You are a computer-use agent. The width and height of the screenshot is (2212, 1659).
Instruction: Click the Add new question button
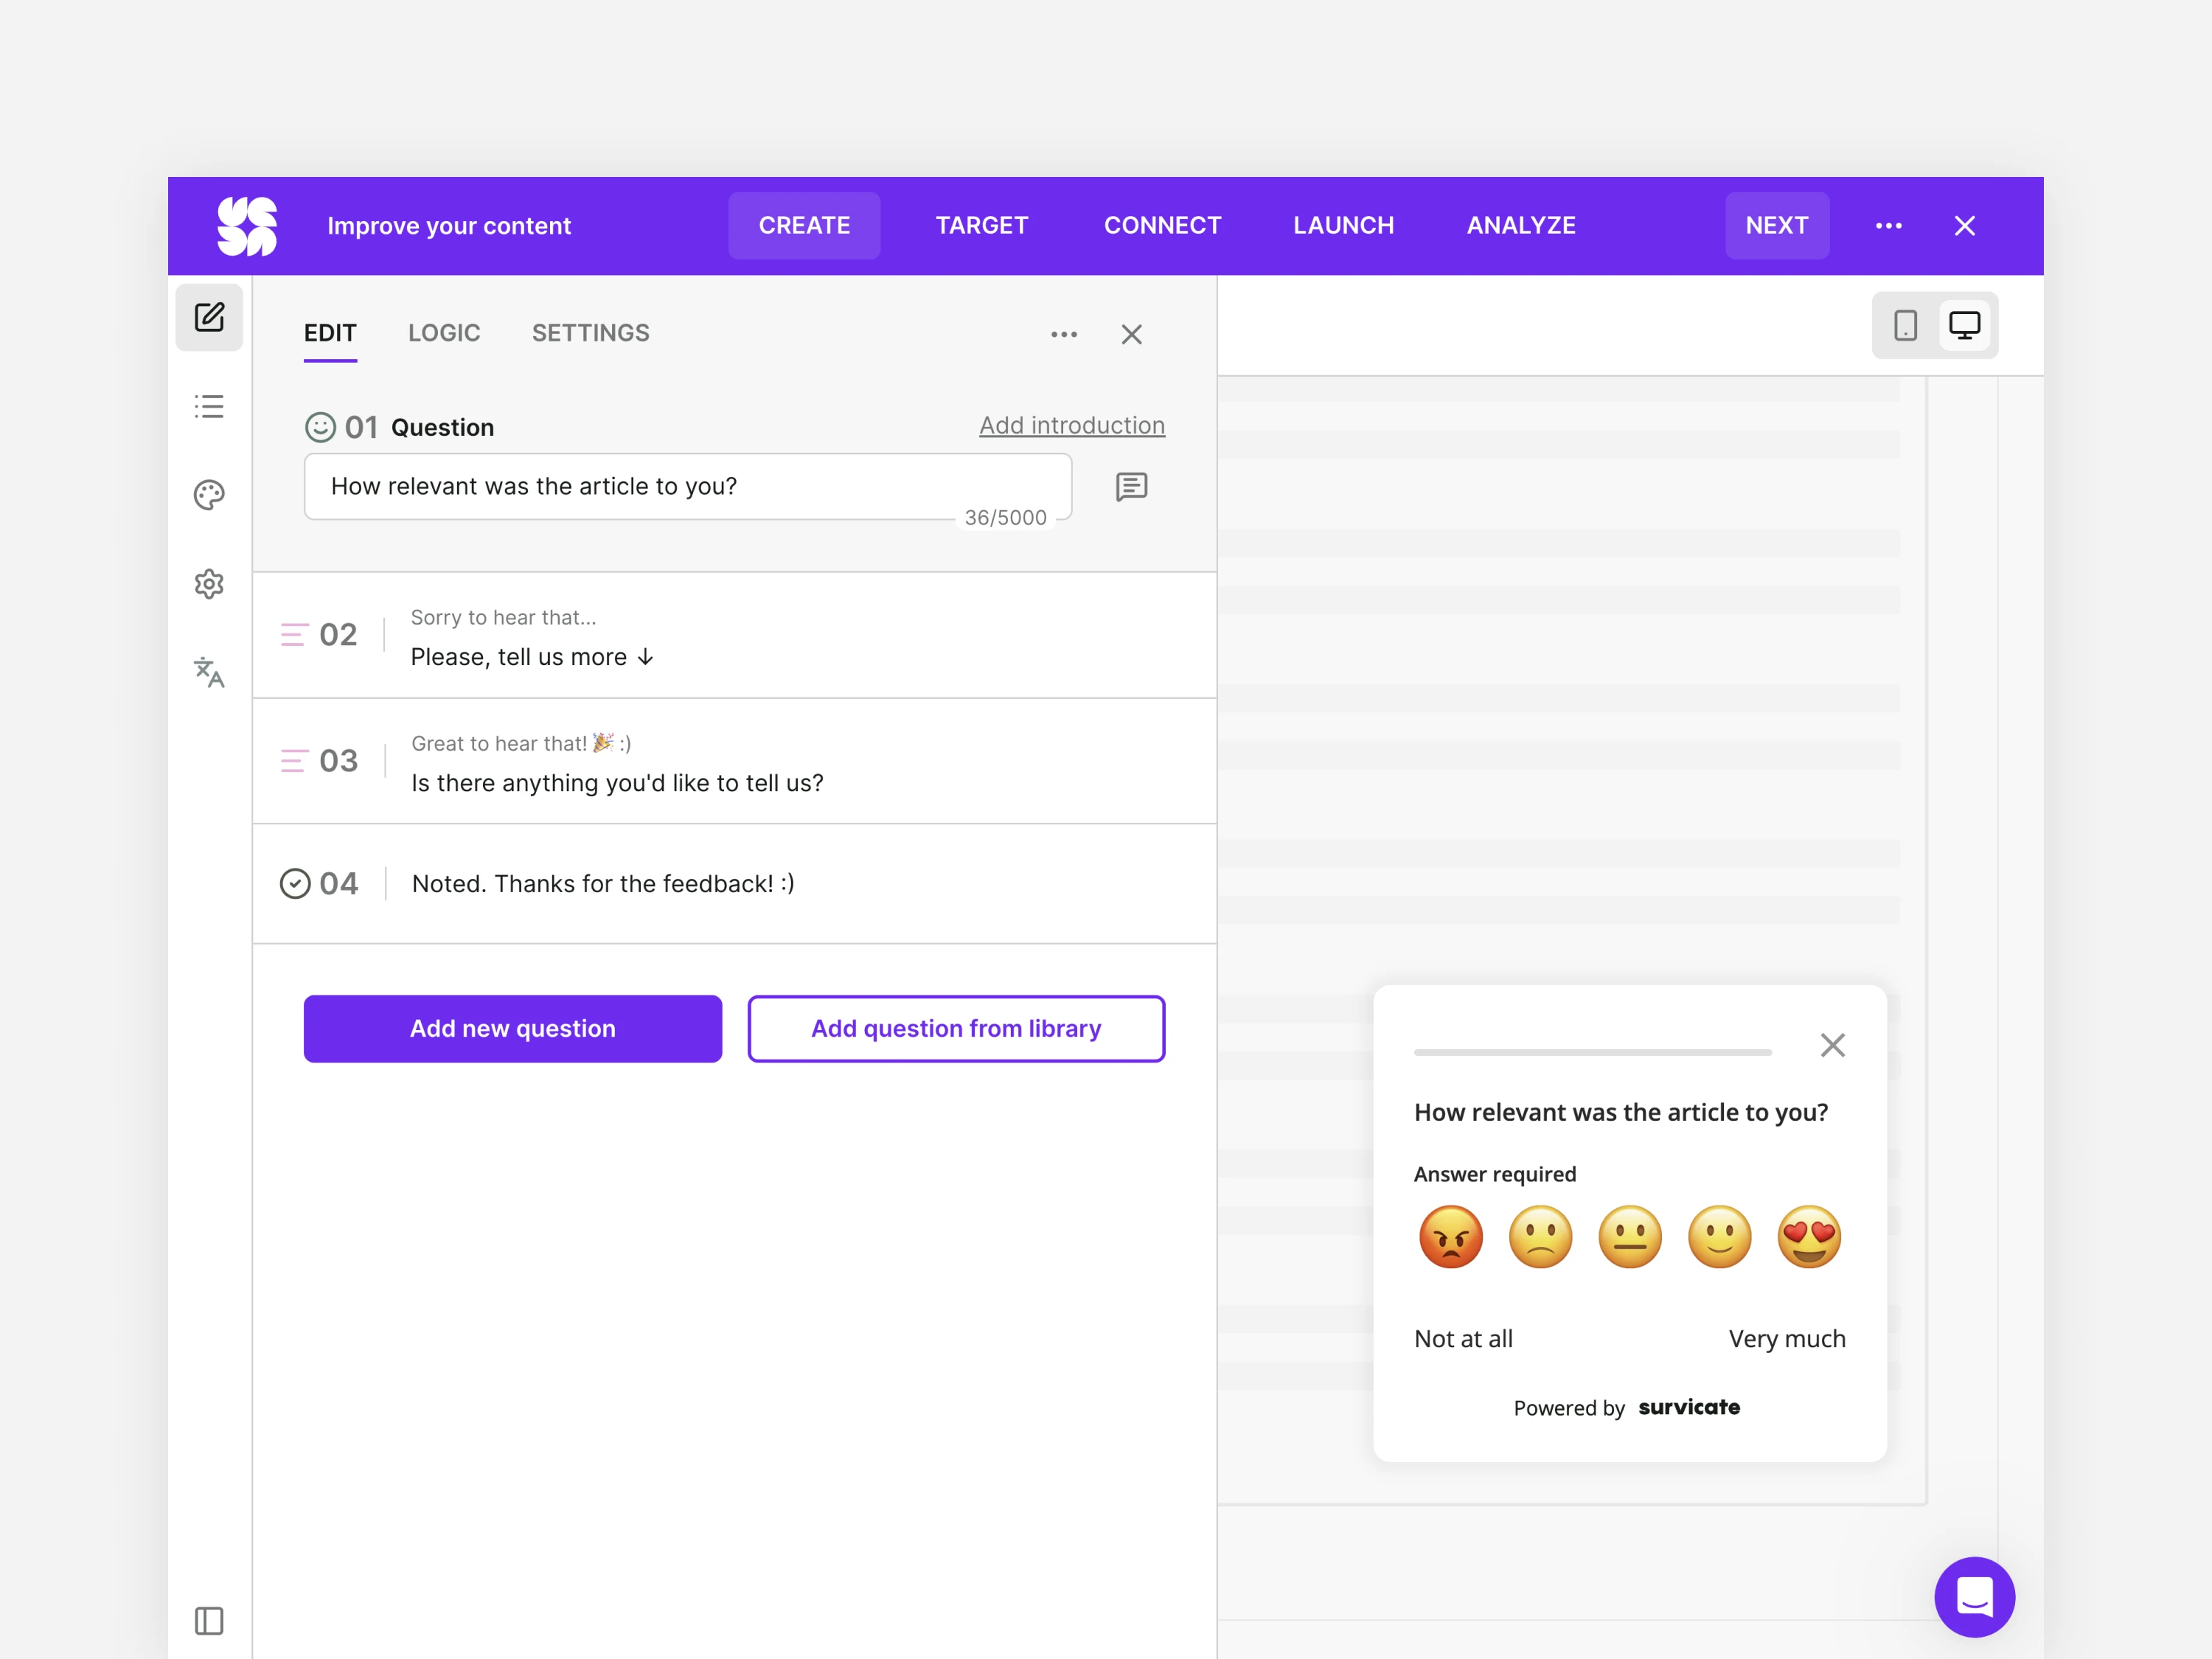(512, 1029)
